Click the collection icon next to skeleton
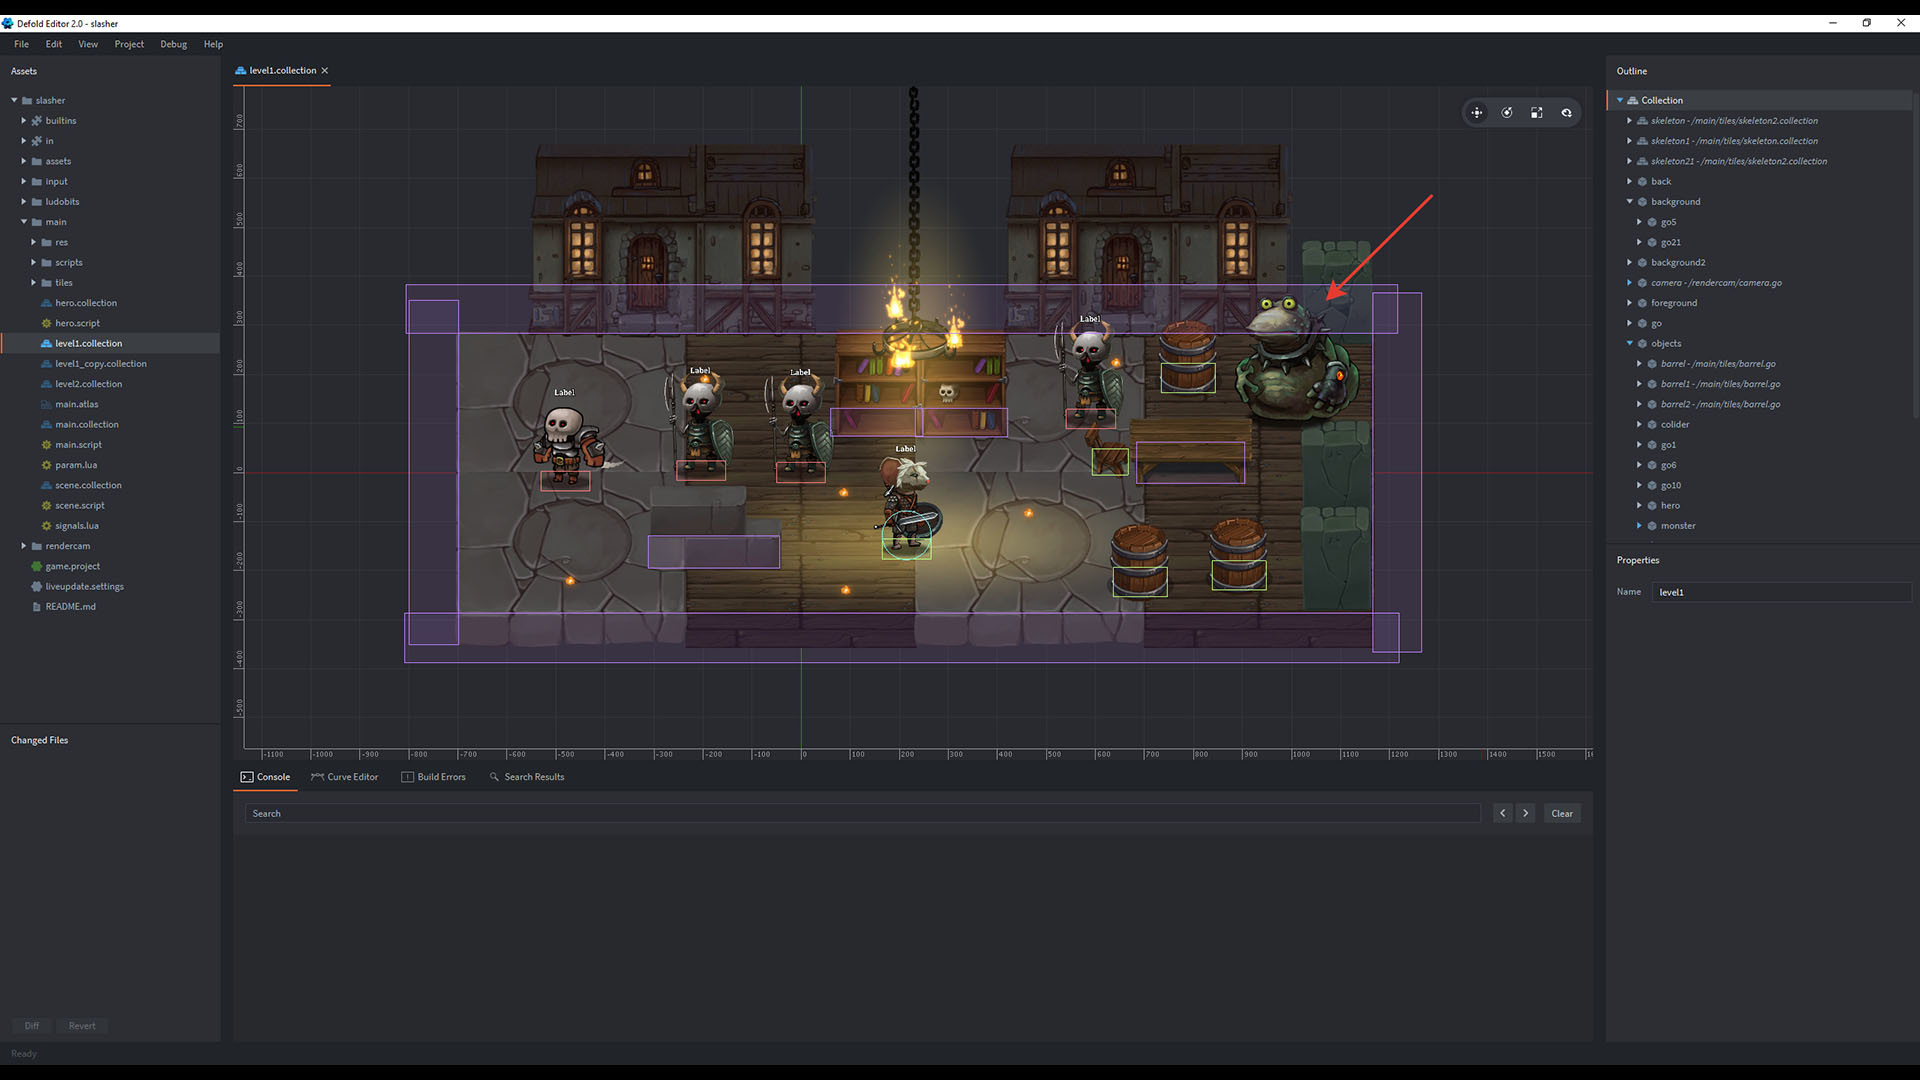This screenshot has width=1920, height=1080. pyautogui.click(x=1643, y=120)
